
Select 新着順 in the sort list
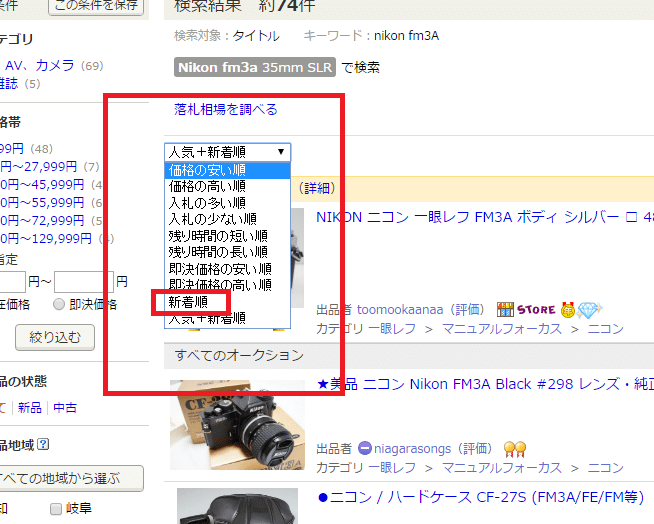coord(227,302)
